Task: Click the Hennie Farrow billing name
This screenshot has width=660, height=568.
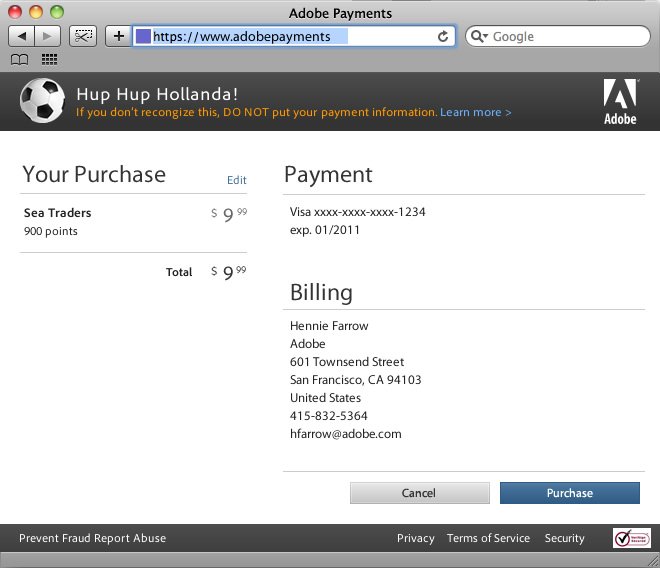Action: click(x=329, y=326)
